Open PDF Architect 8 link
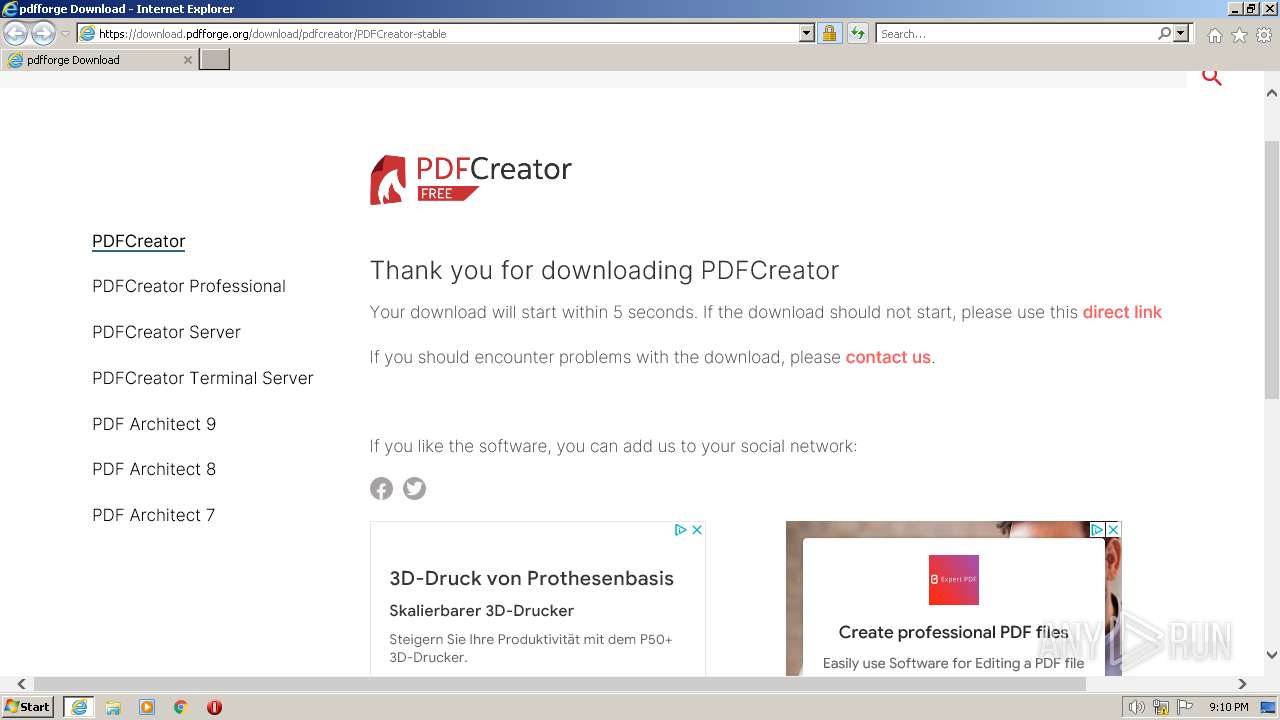This screenshot has height=720, width=1280. [x=154, y=469]
